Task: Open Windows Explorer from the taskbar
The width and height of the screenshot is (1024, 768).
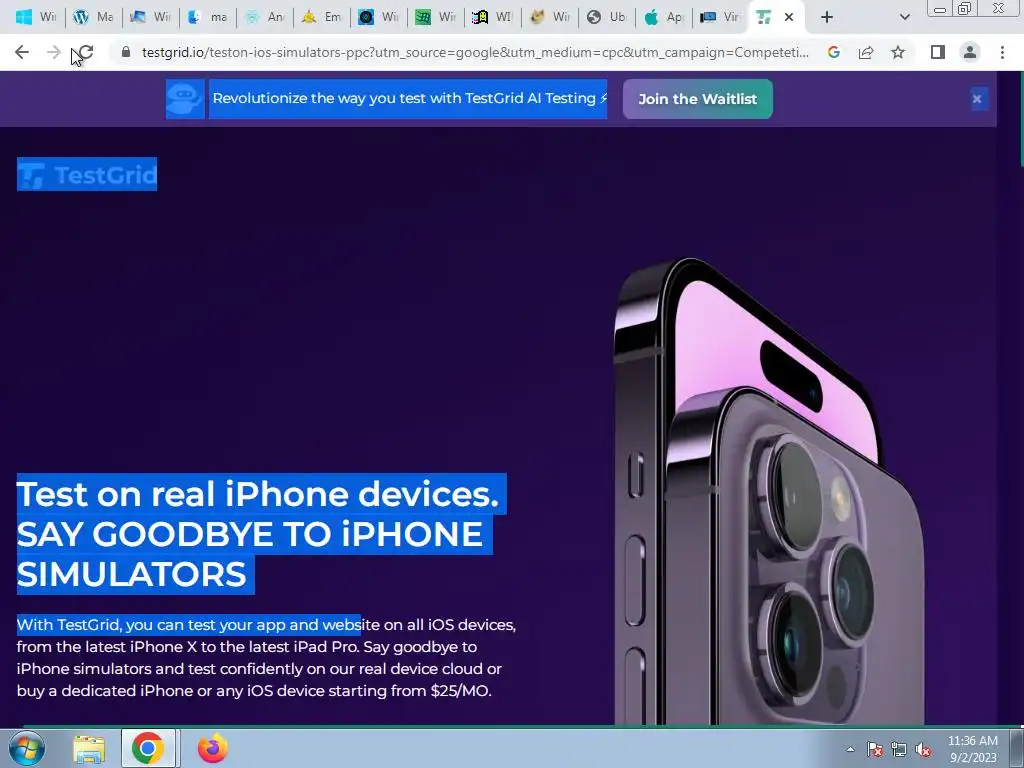Action: click(89, 748)
